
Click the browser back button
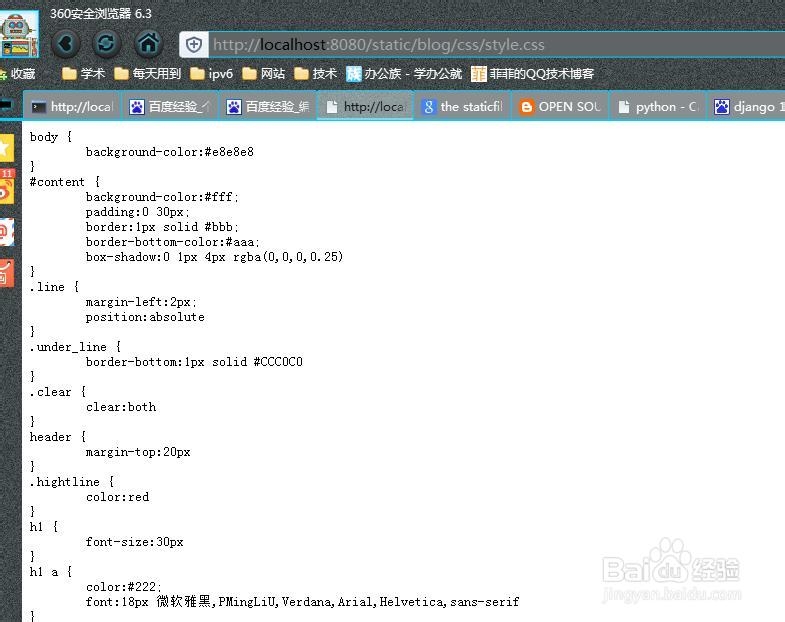click(x=66, y=44)
